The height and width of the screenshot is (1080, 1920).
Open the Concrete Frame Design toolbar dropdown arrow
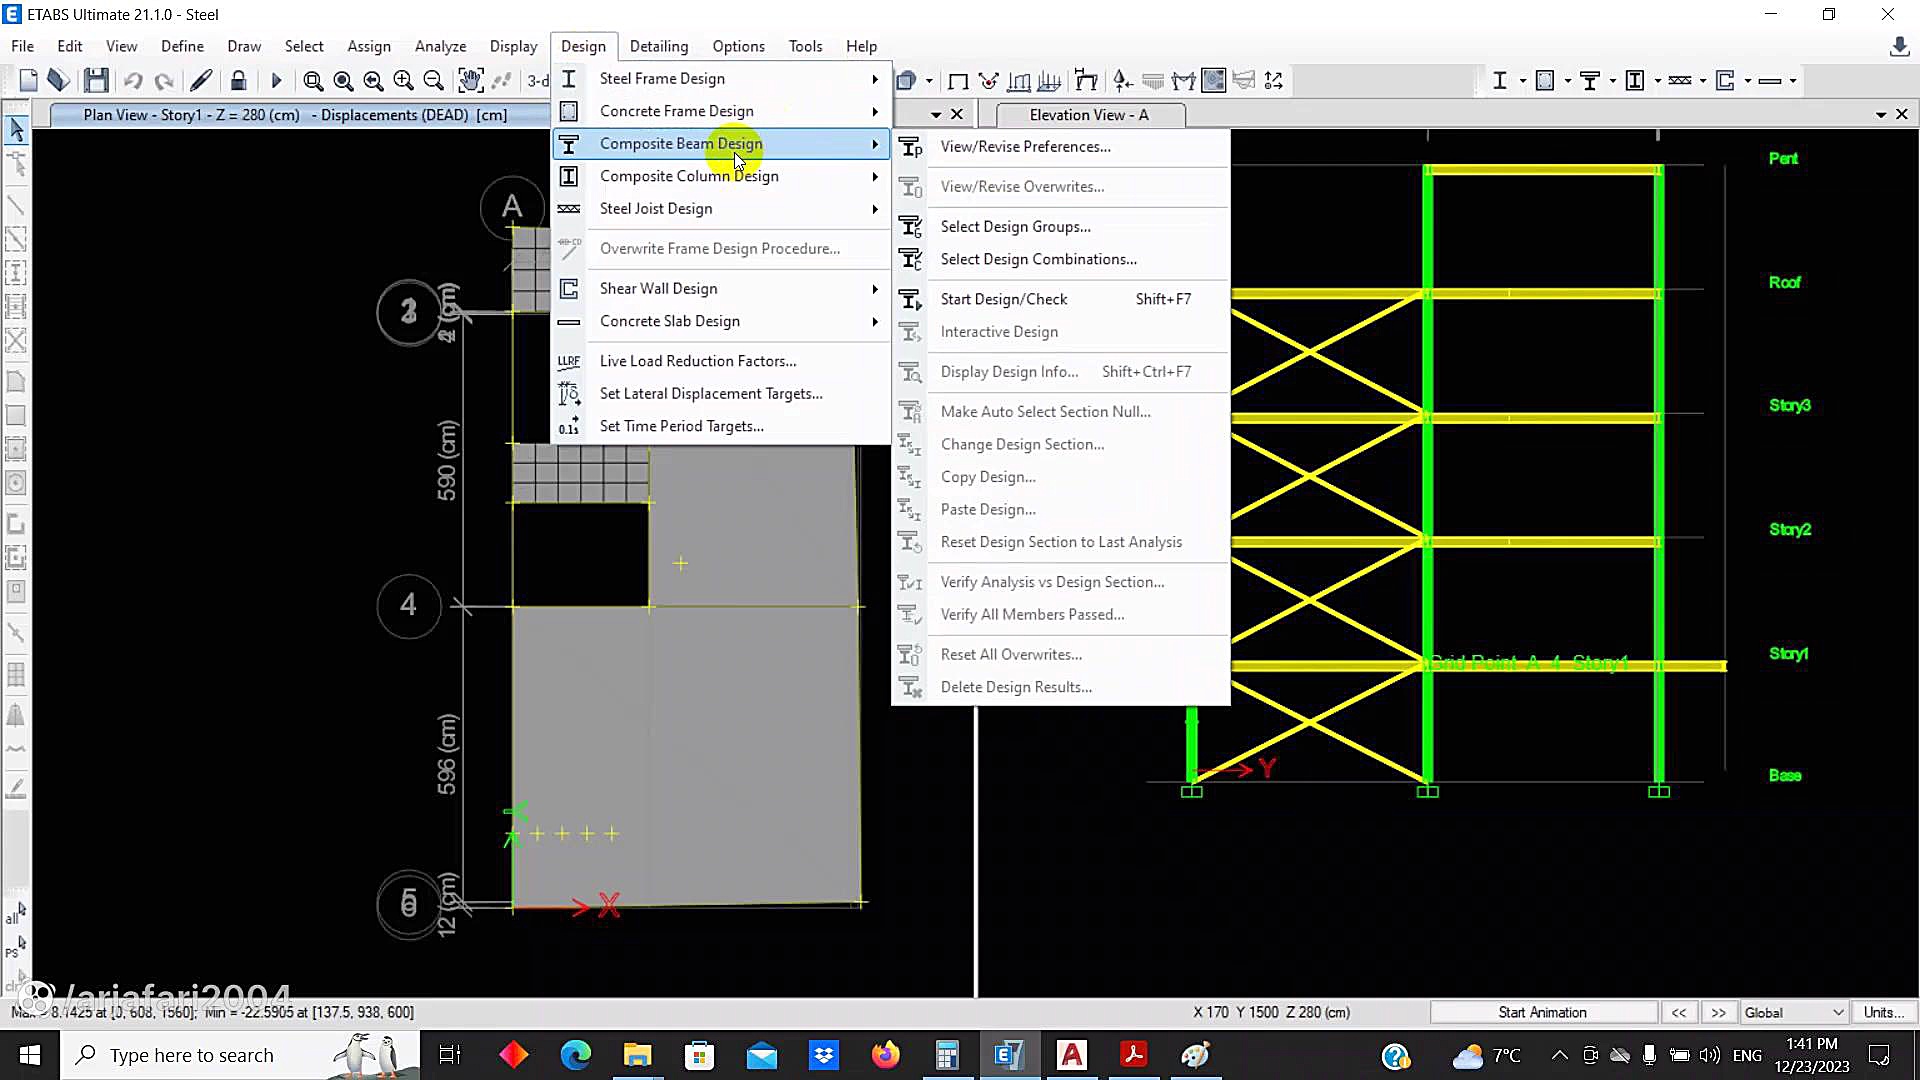[1567, 81]
